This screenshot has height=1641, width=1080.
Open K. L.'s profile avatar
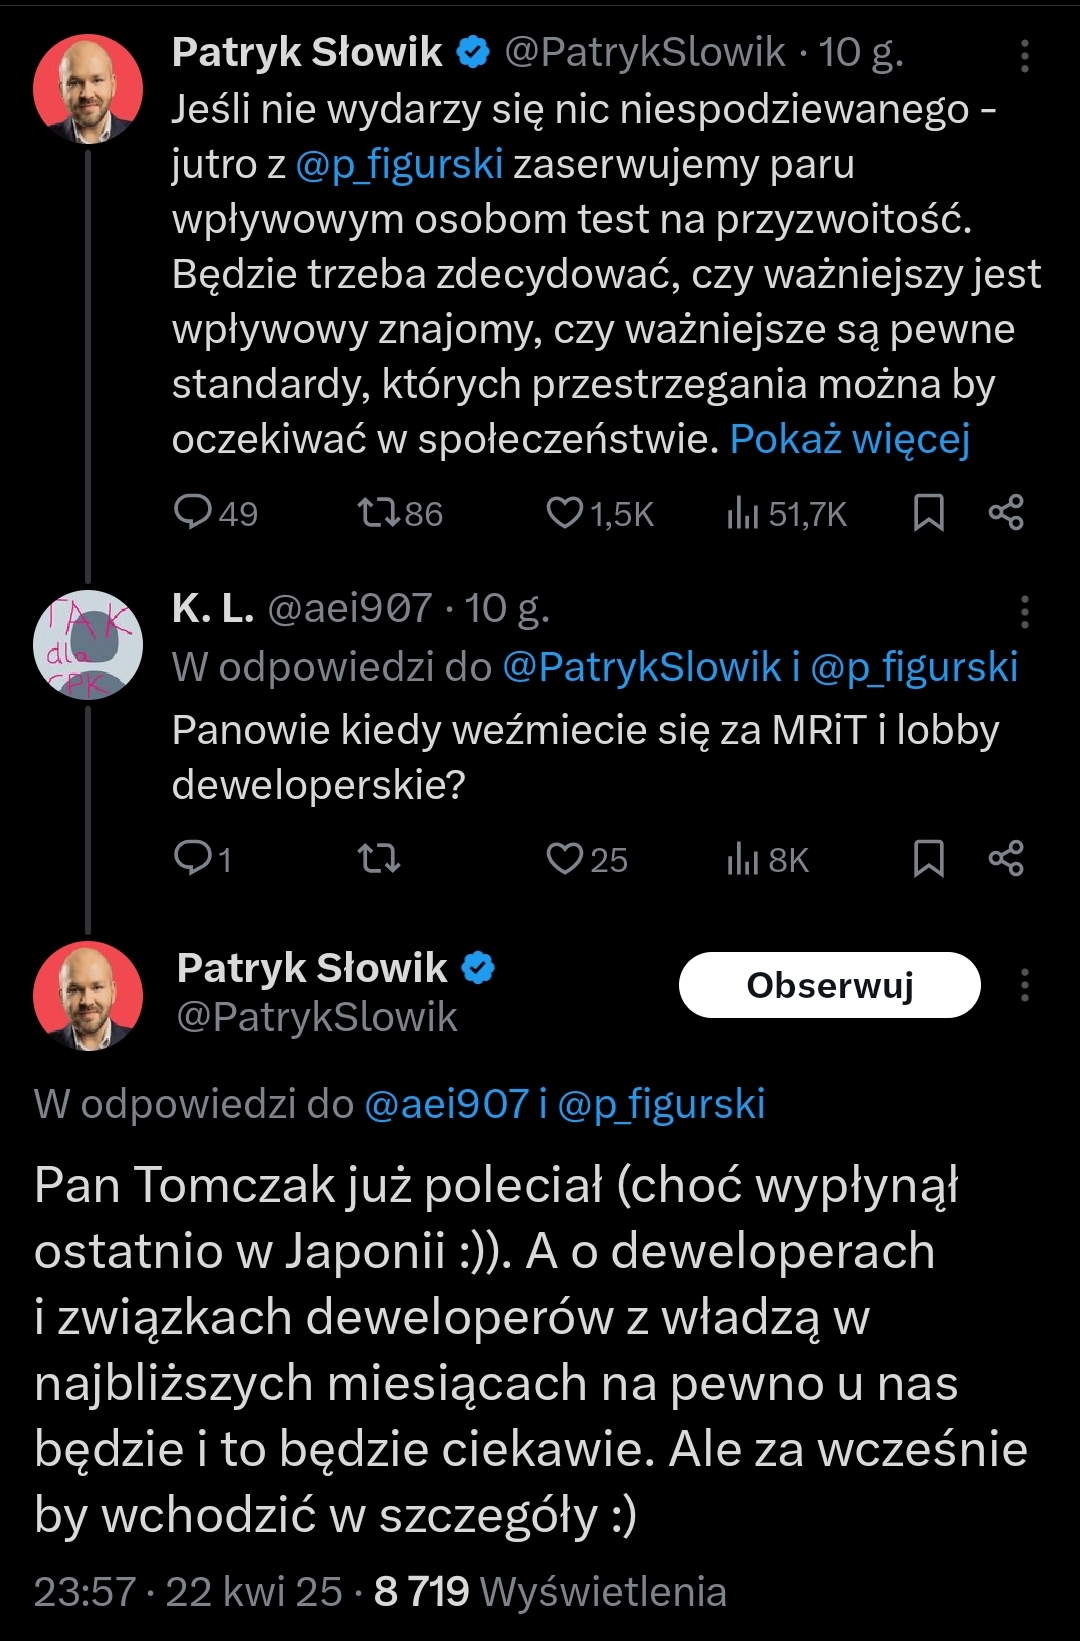point(88,645)
